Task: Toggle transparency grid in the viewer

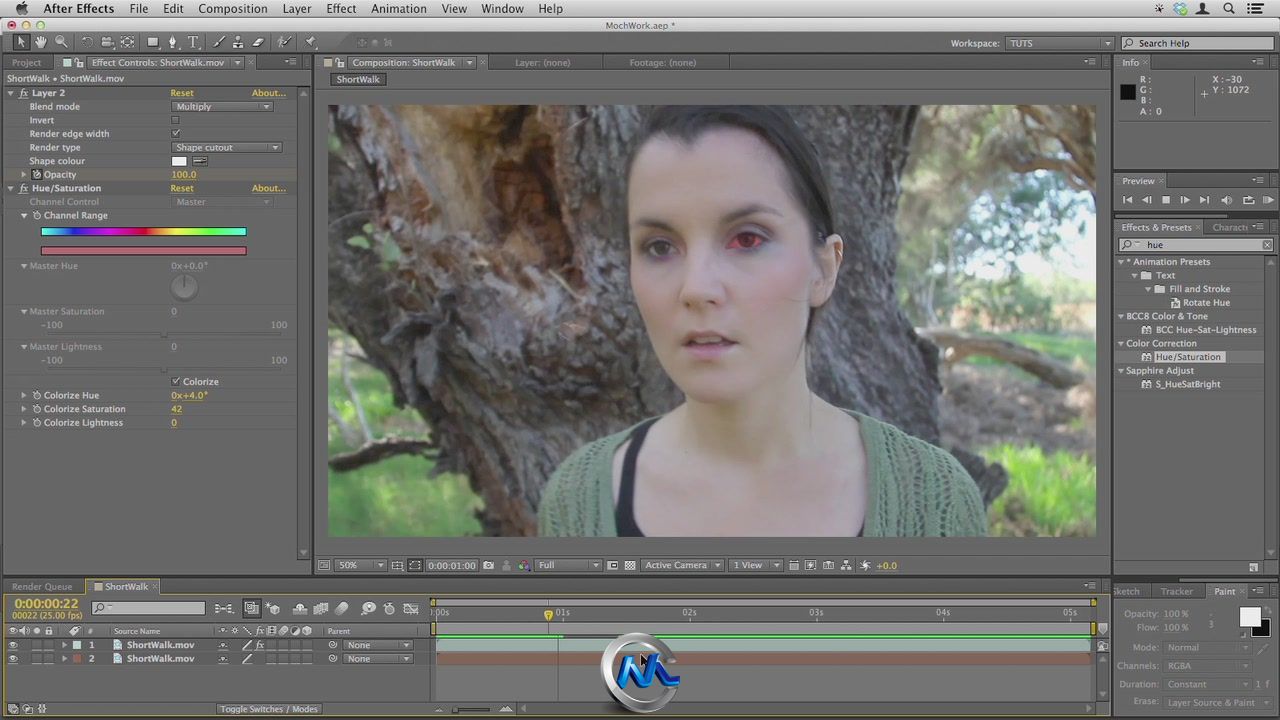Action: coord(630,565)
